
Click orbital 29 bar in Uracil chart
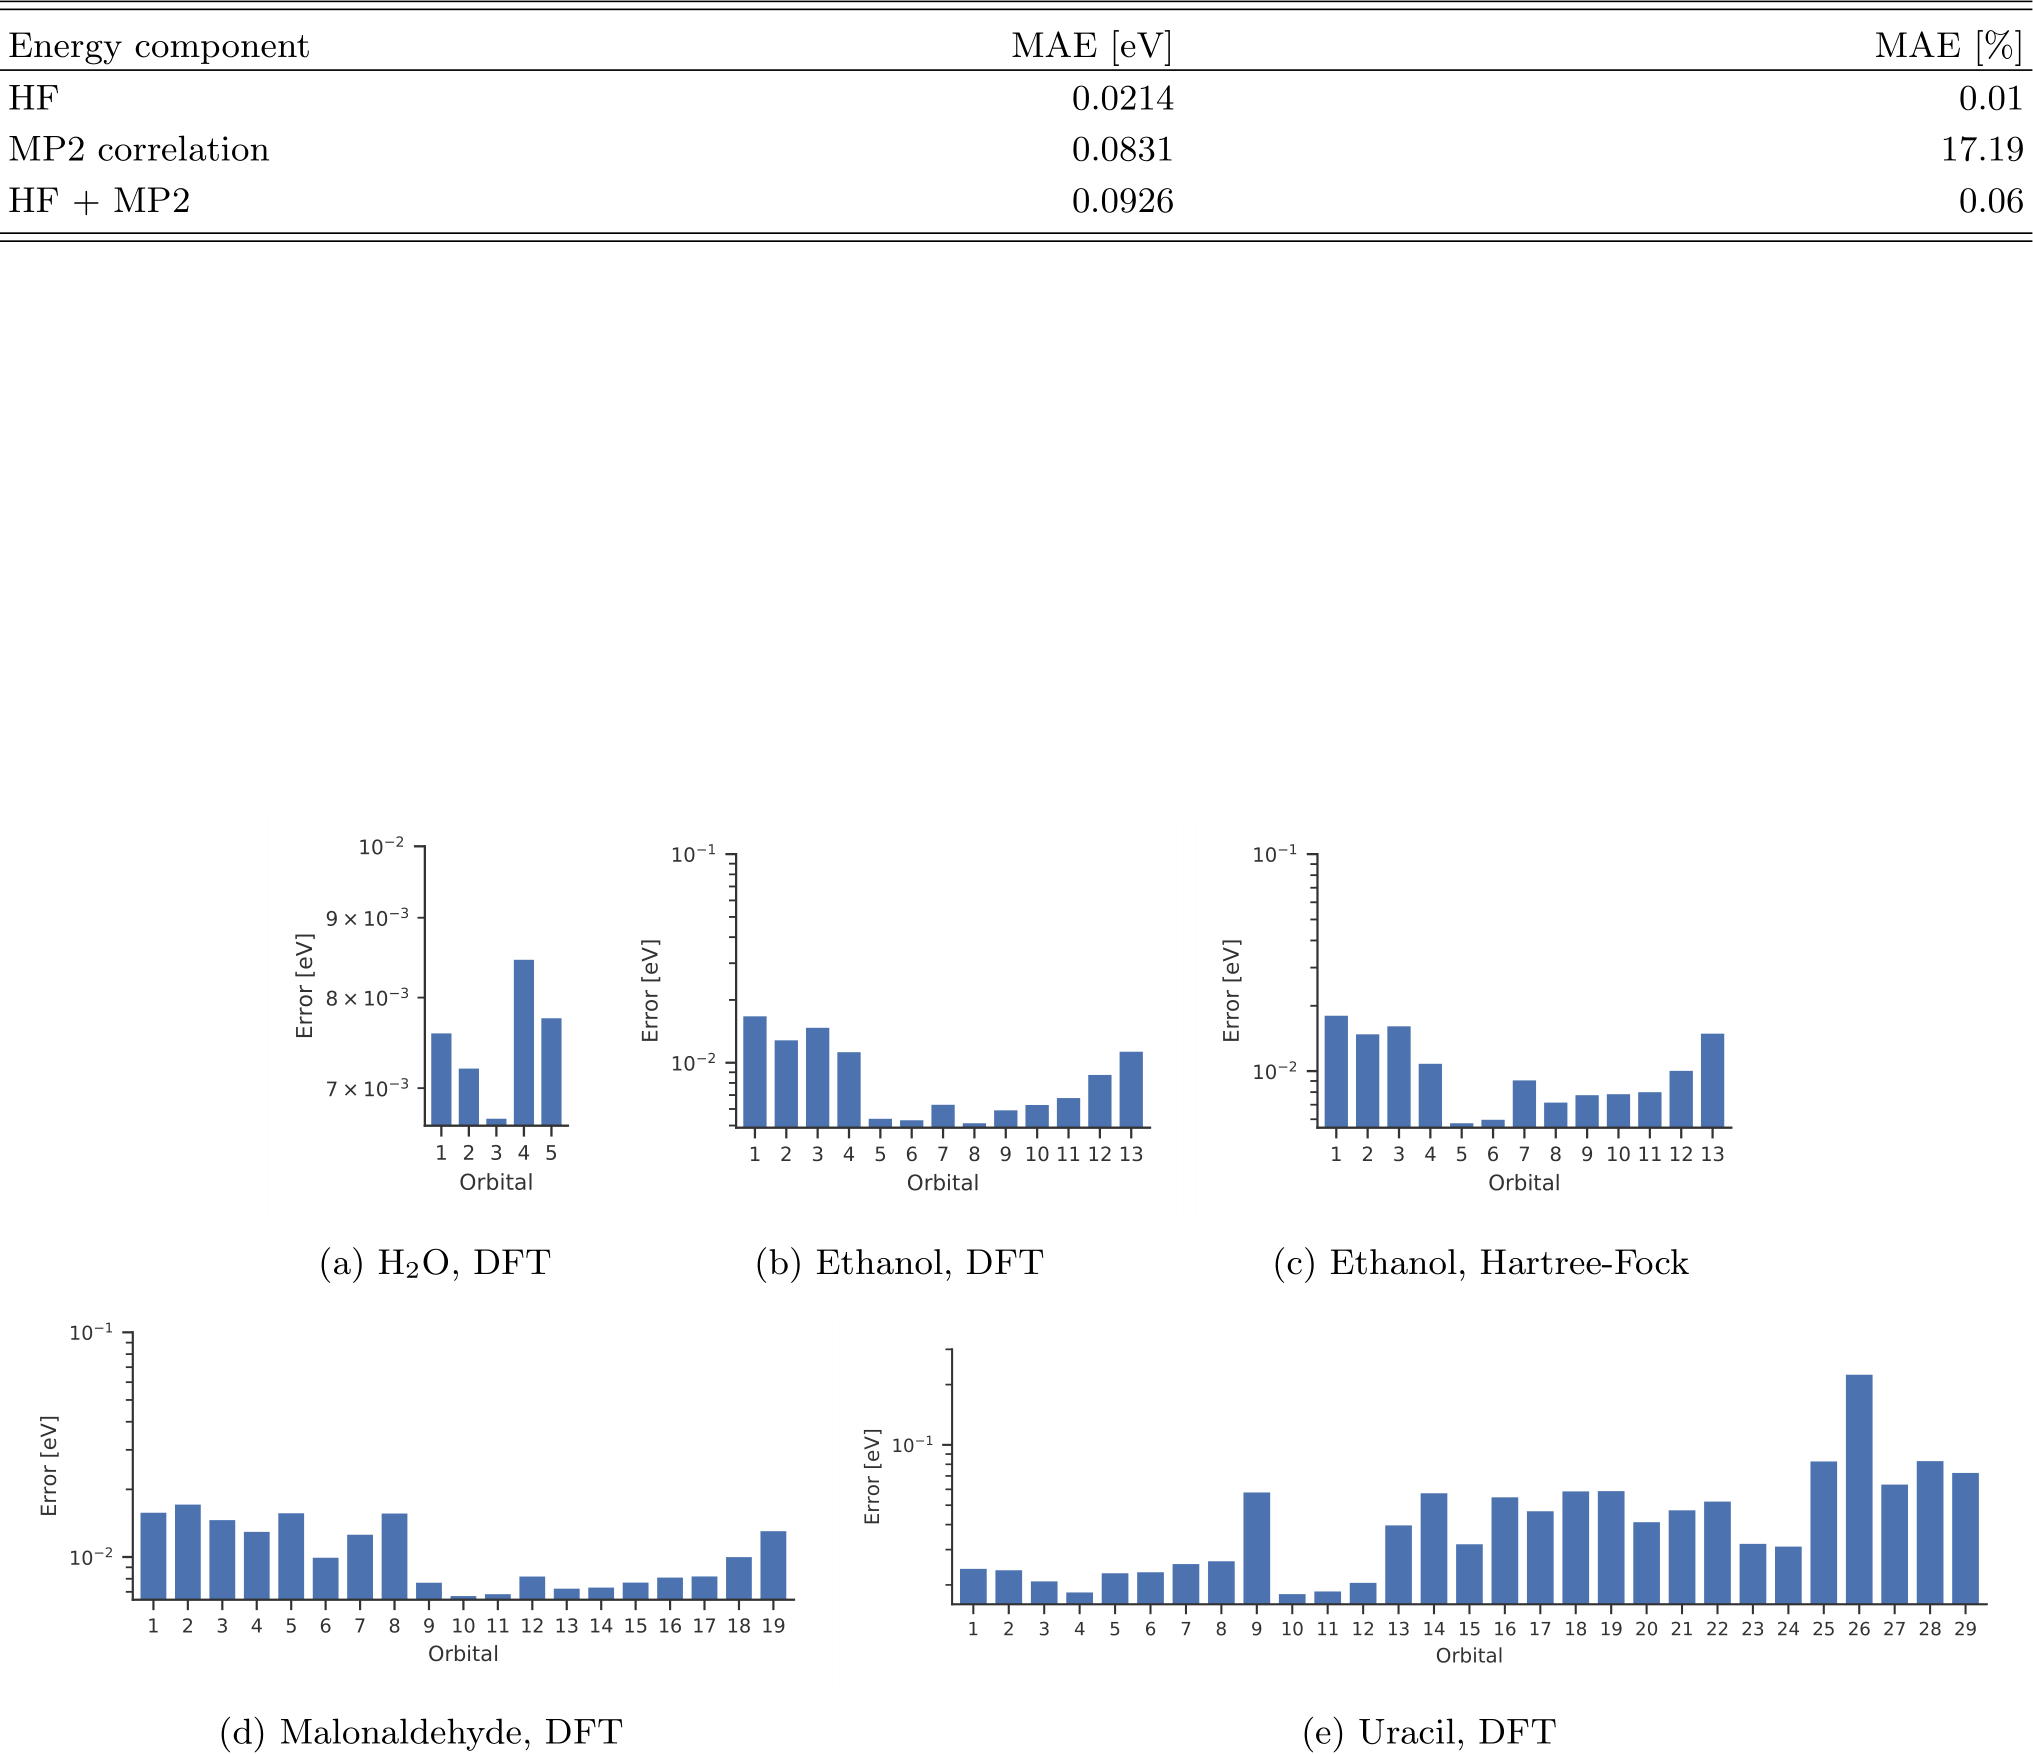point(1965,1539)
